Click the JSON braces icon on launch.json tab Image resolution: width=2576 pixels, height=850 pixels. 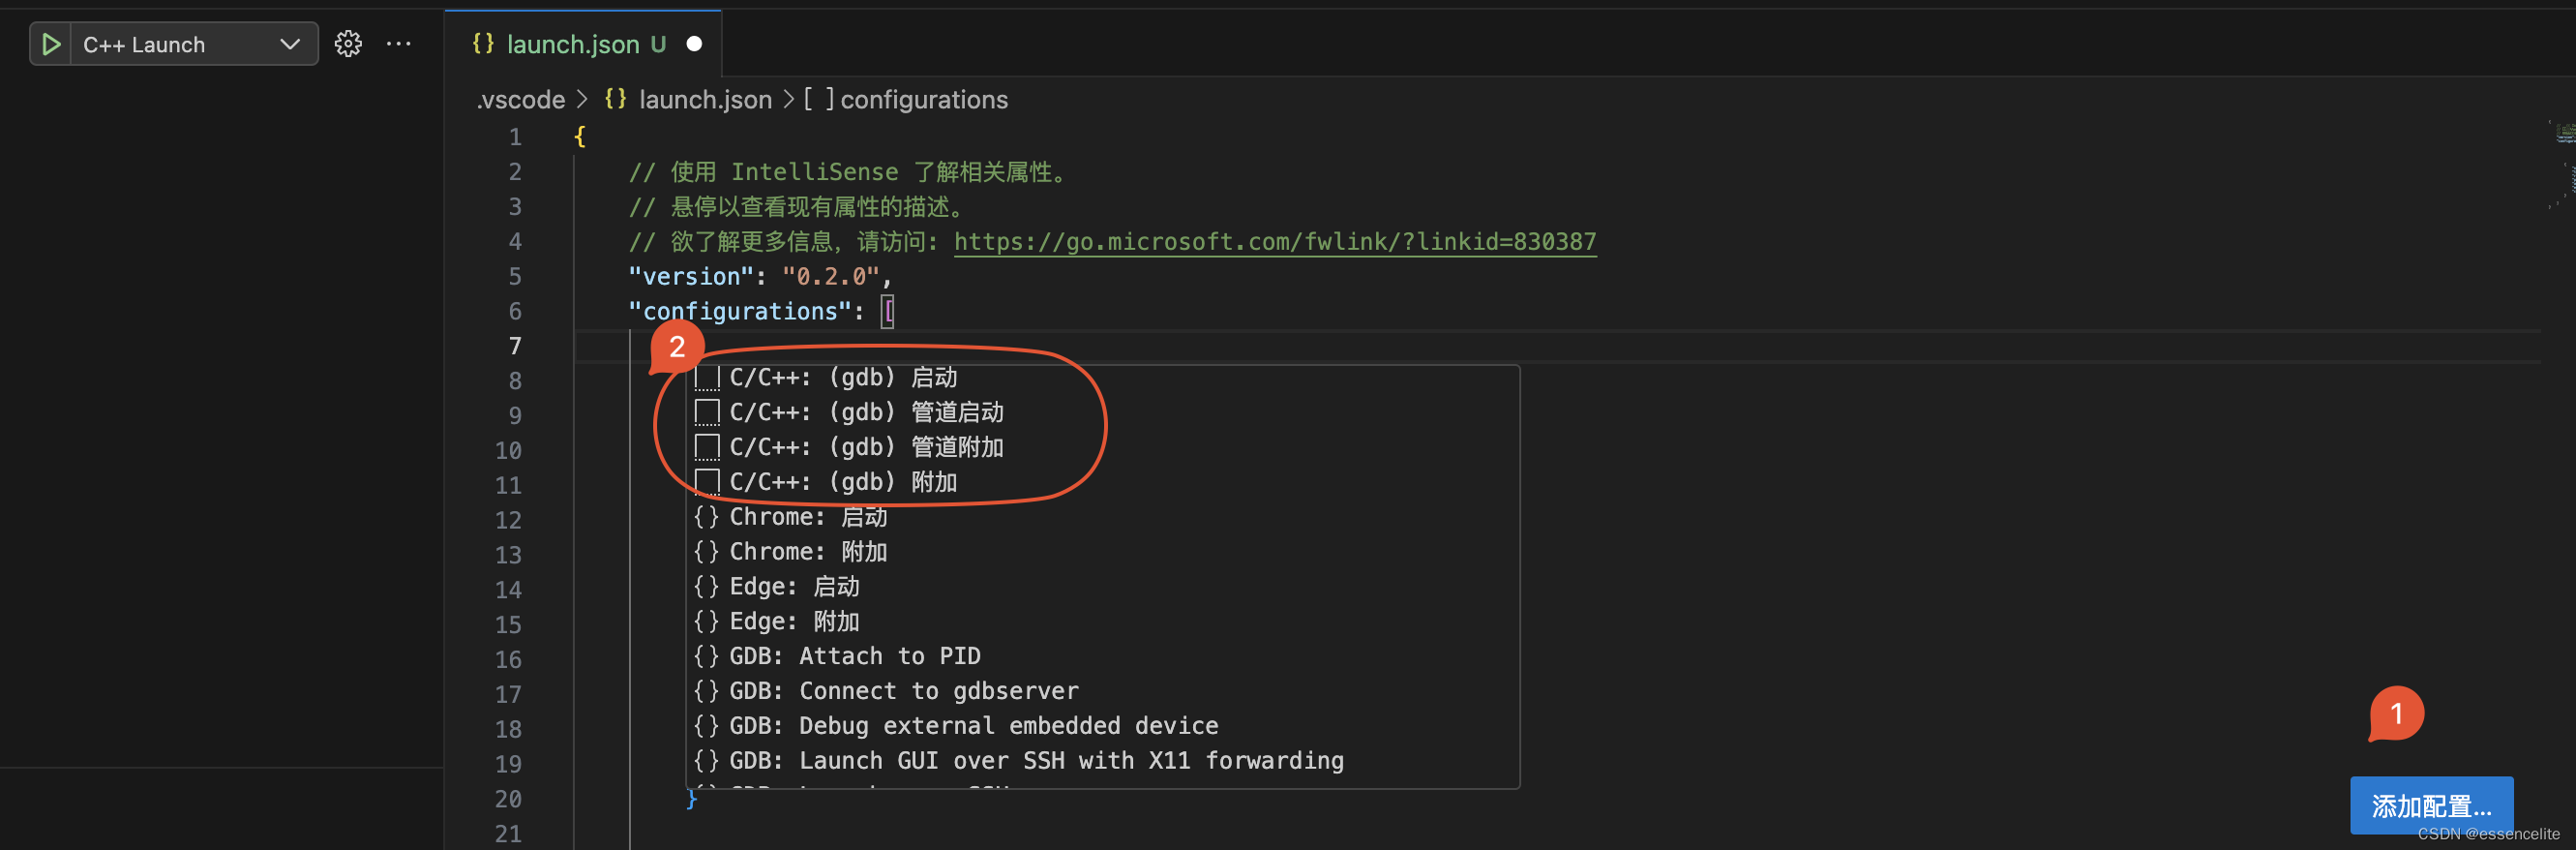coord(483,43)
